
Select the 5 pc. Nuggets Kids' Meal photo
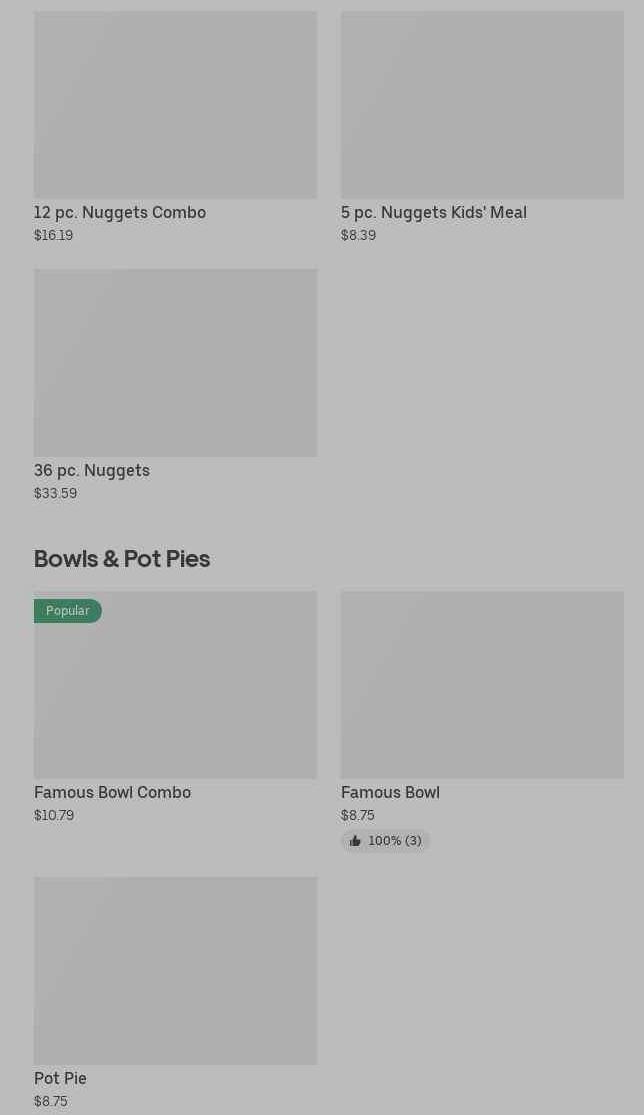(x=482, y=105)
